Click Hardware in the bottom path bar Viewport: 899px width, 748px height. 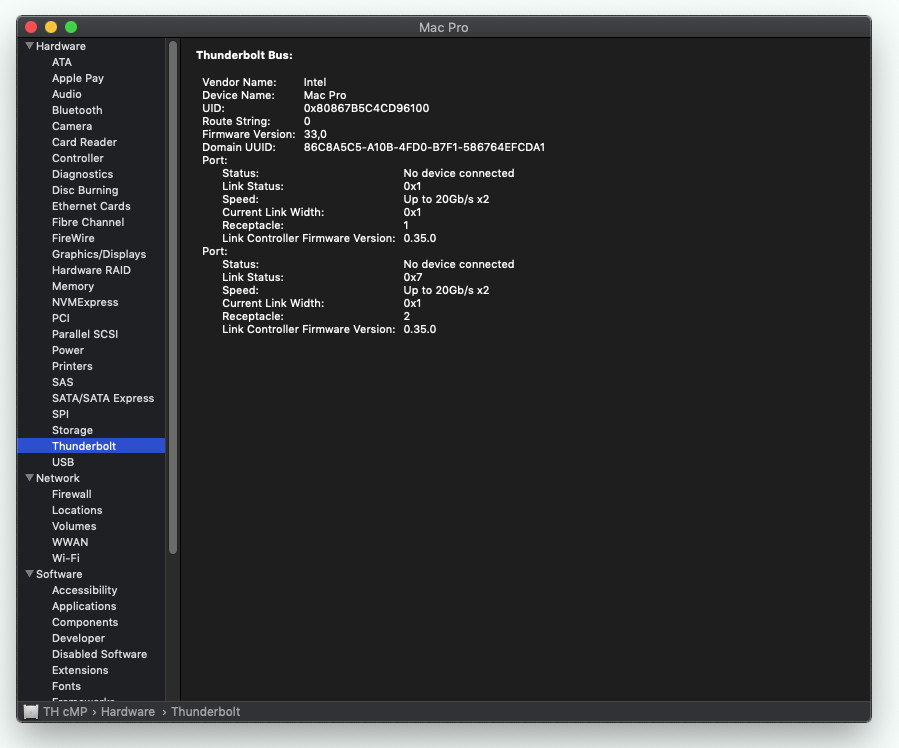point(128,712)
